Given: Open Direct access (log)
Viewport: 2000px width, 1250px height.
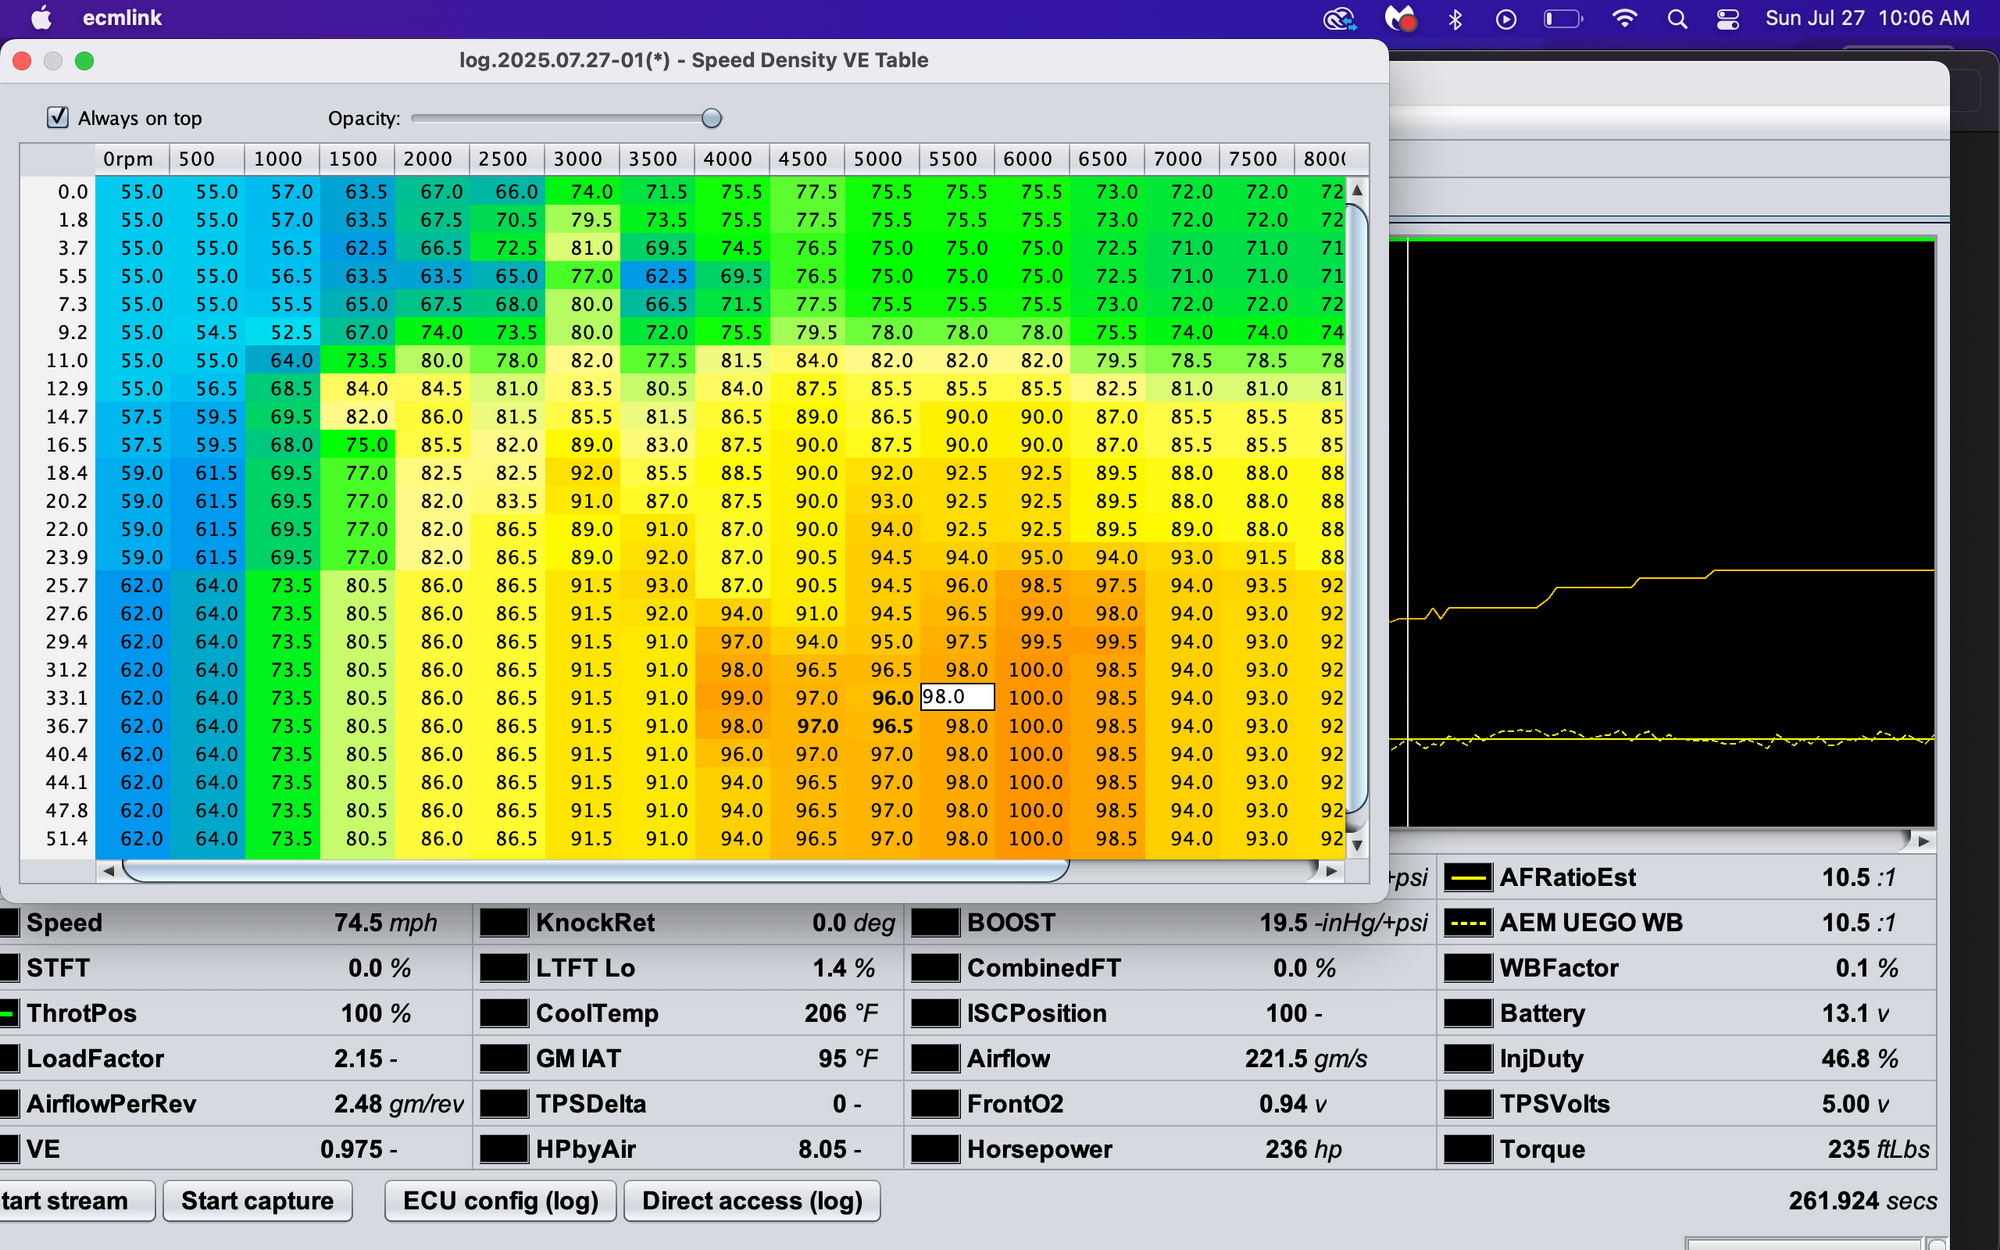Looking at the screenshot, I should click(x=752, y=1200).
